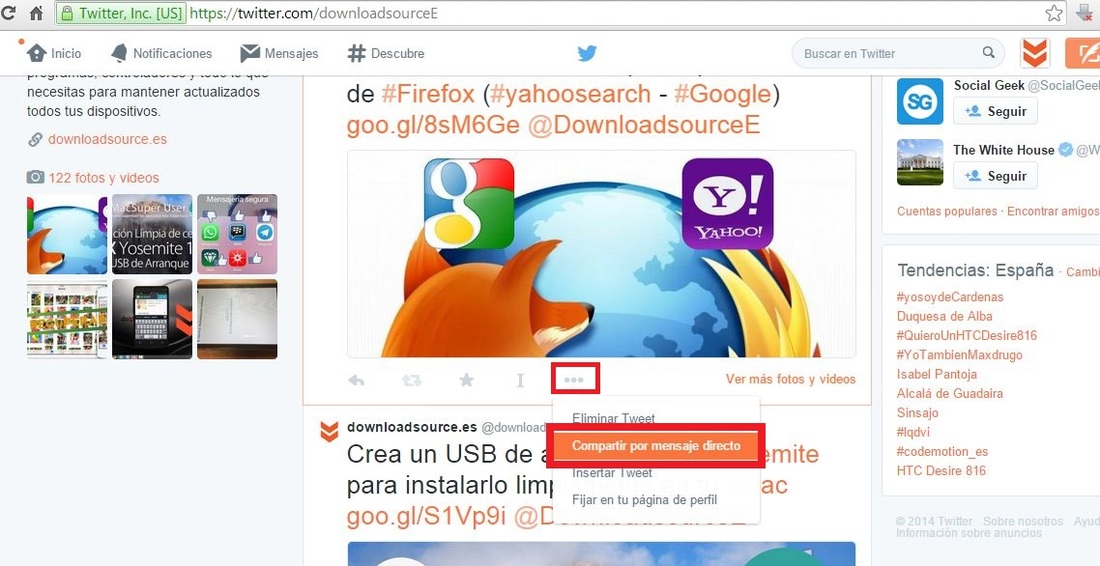
Task: Click the I-shaped icon next to the favorite star
Action: 520,380
